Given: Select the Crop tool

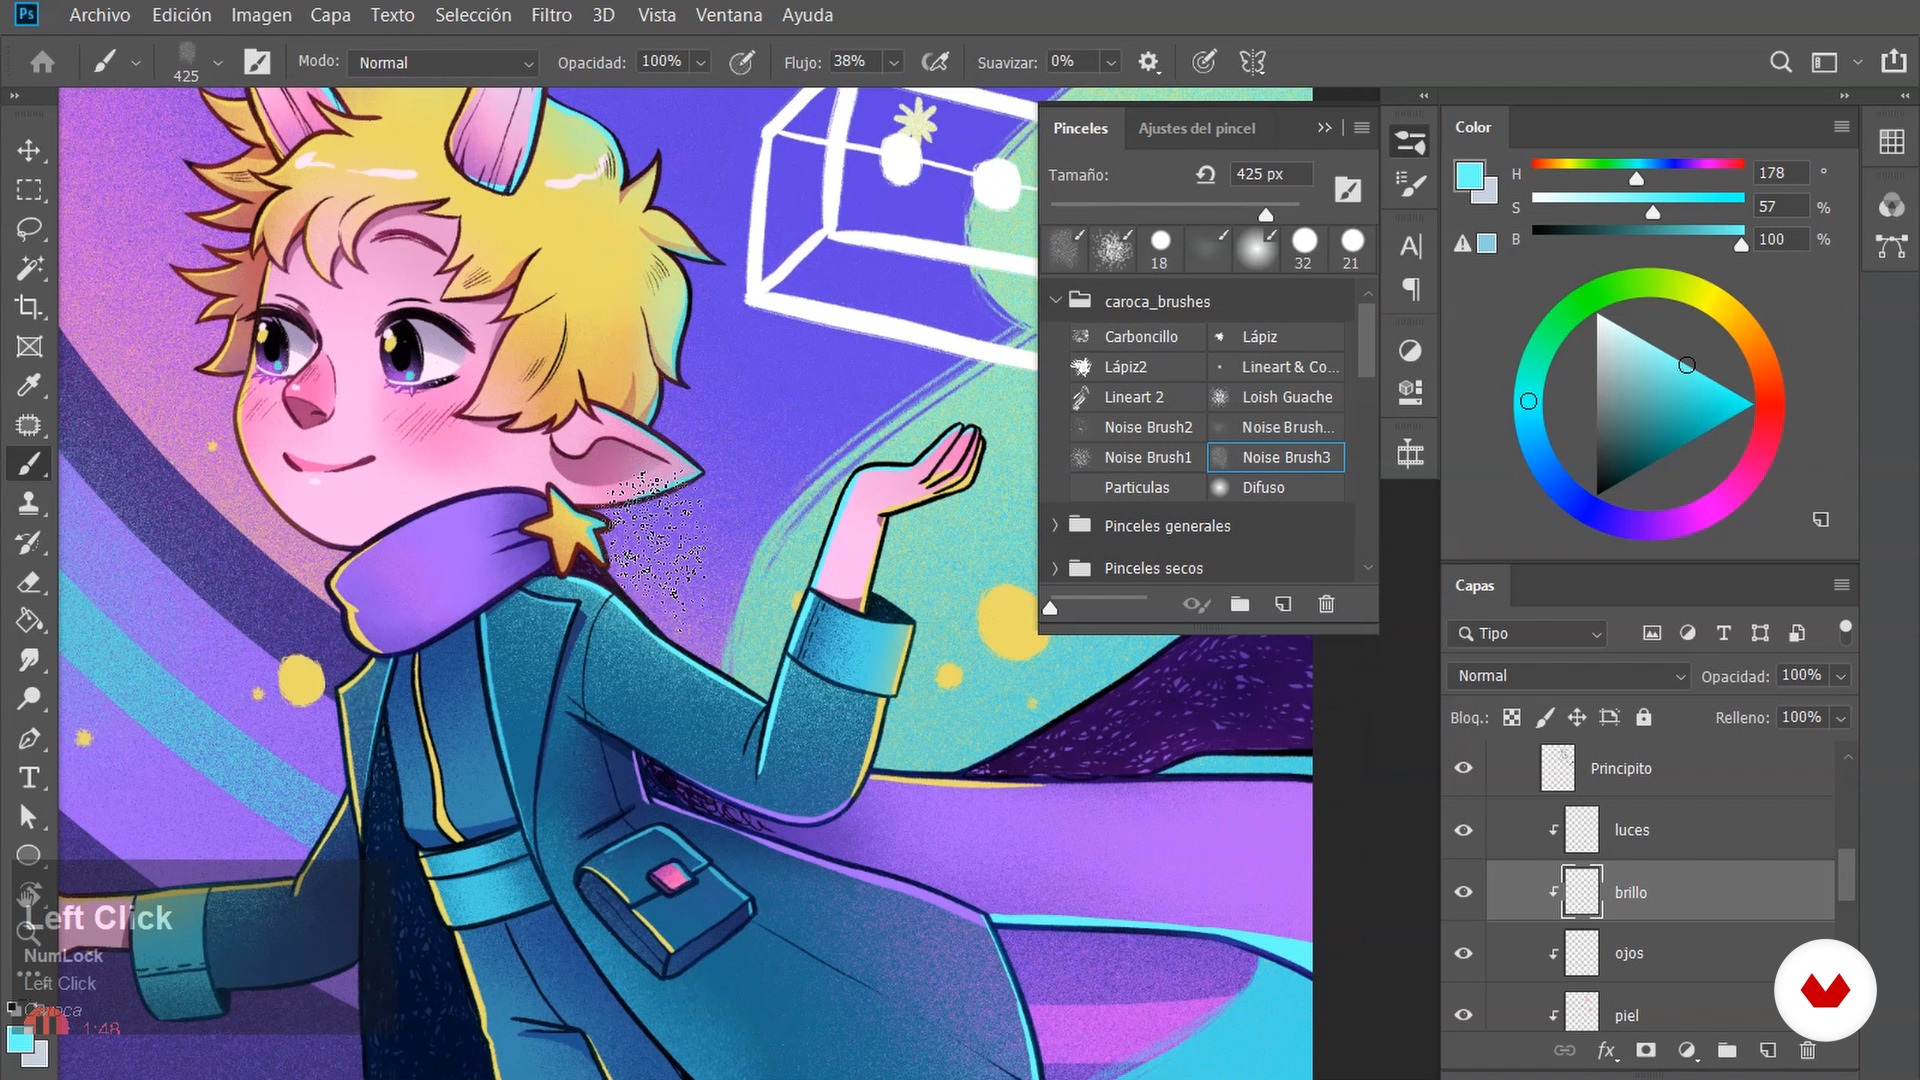Looking at the screenshot, I should tap(29, 307).
